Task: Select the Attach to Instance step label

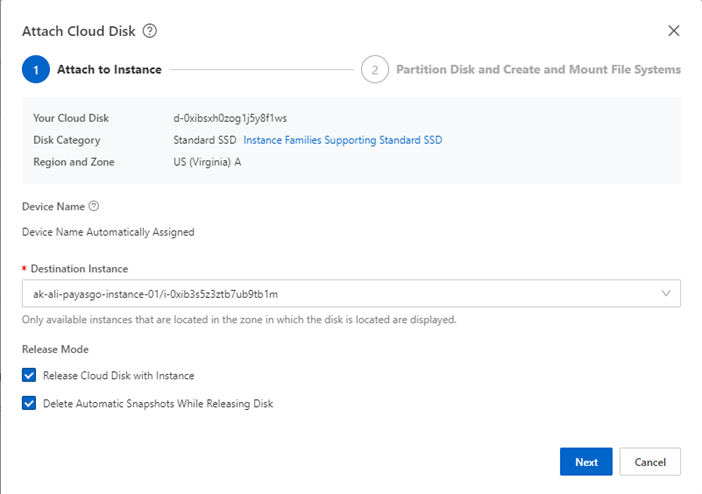Action: tap(109, 69)
